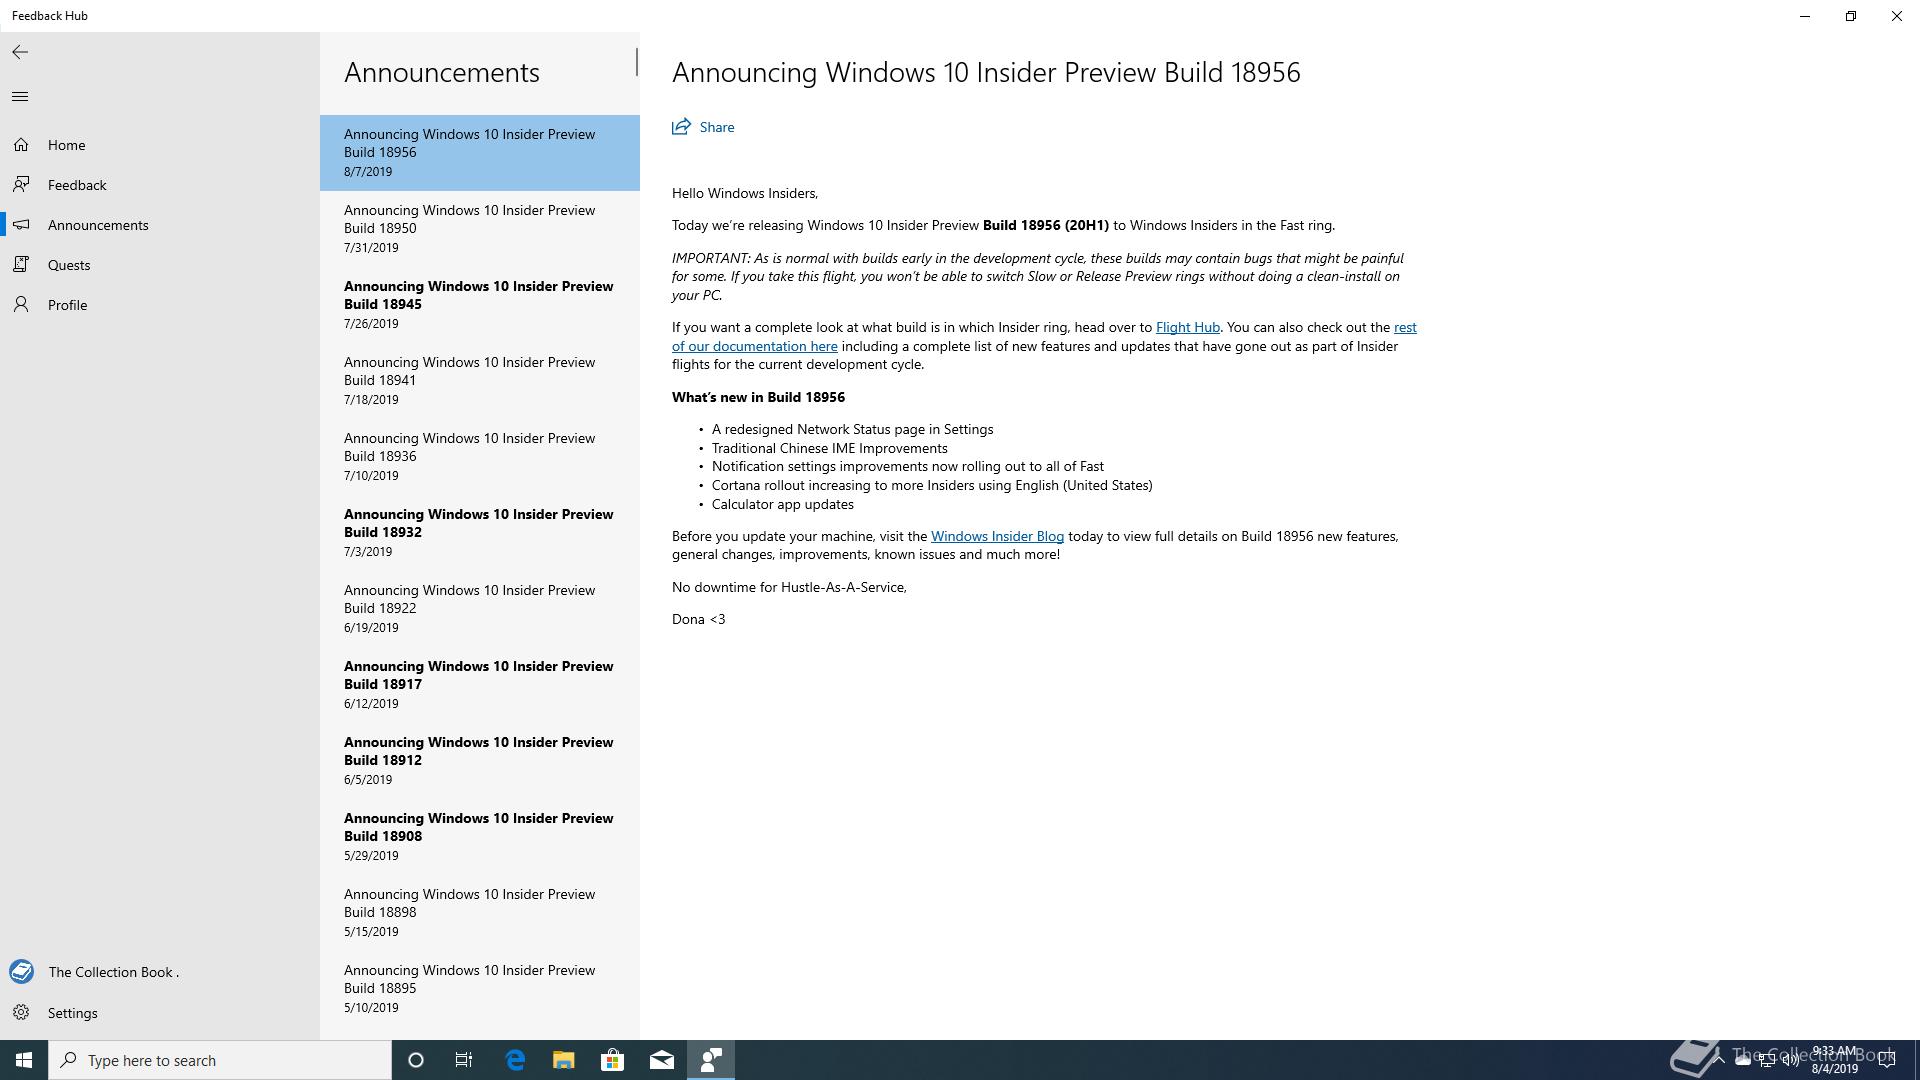Click the announcements list scrollbar
Image resolution: width=1920 pixels, height=1080 pixels.
coord(636,62)
